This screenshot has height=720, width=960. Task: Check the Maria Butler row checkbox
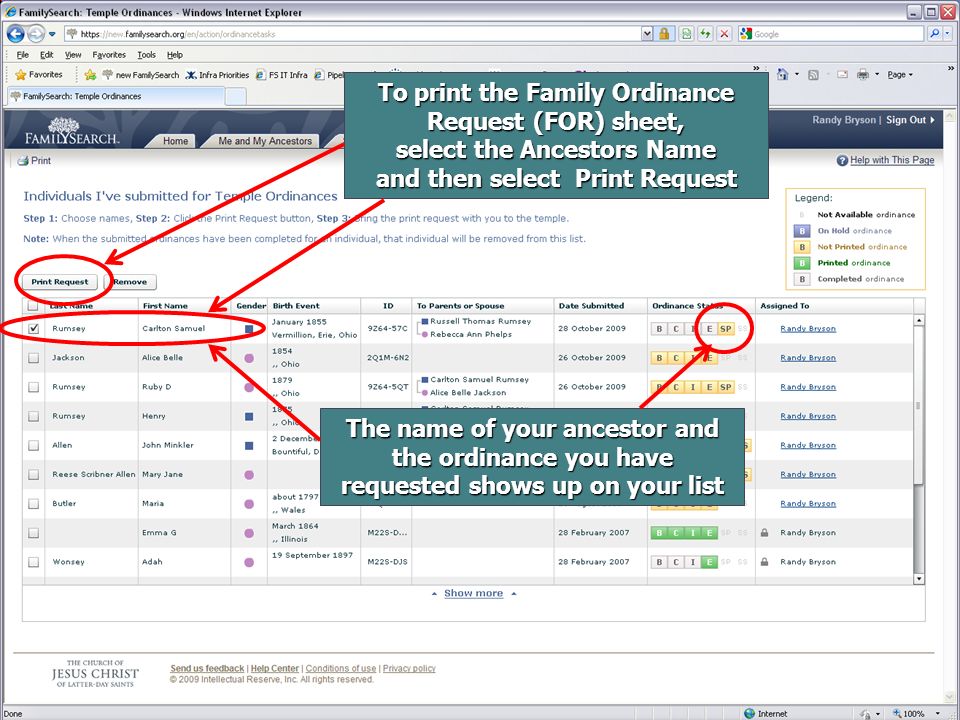(34, 504)
